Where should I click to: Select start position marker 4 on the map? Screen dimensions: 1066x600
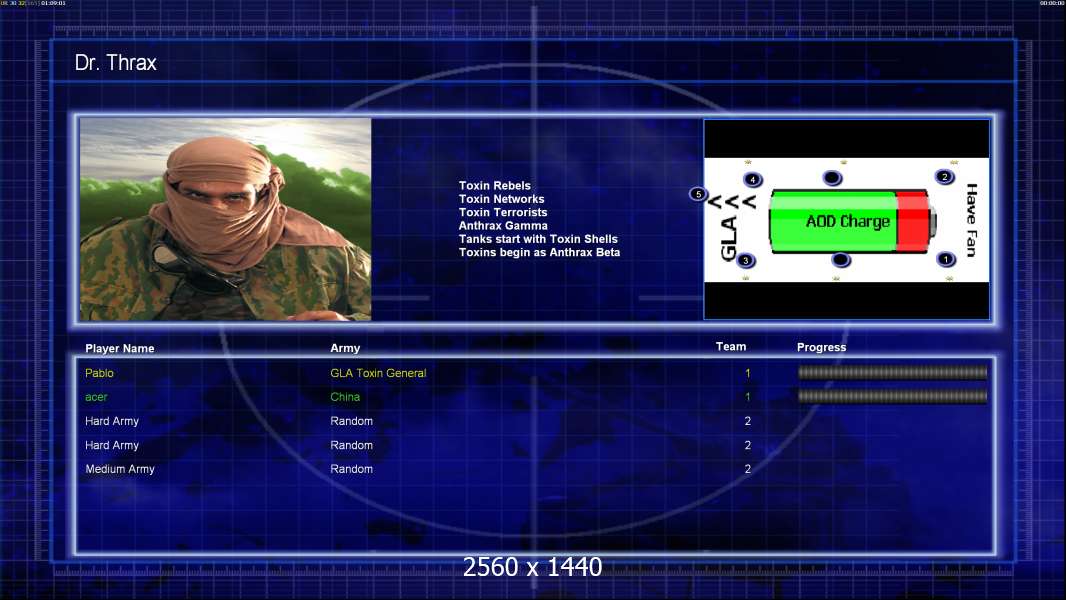tap(753, 179)
